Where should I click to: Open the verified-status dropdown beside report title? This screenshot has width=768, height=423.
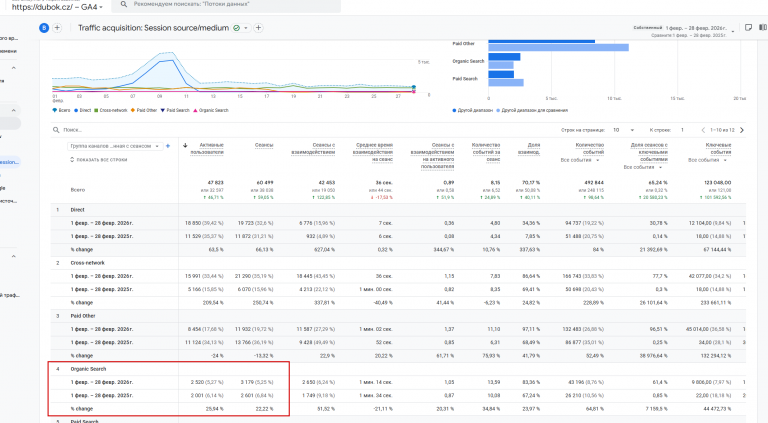point(241,28)
